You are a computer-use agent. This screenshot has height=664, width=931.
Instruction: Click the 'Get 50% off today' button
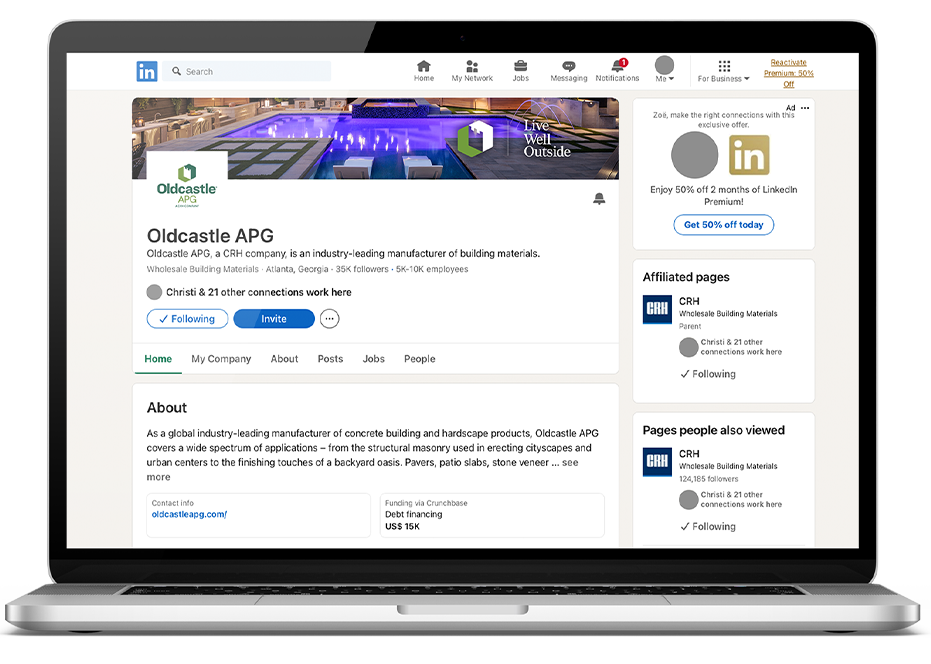[x=723, y=225]
